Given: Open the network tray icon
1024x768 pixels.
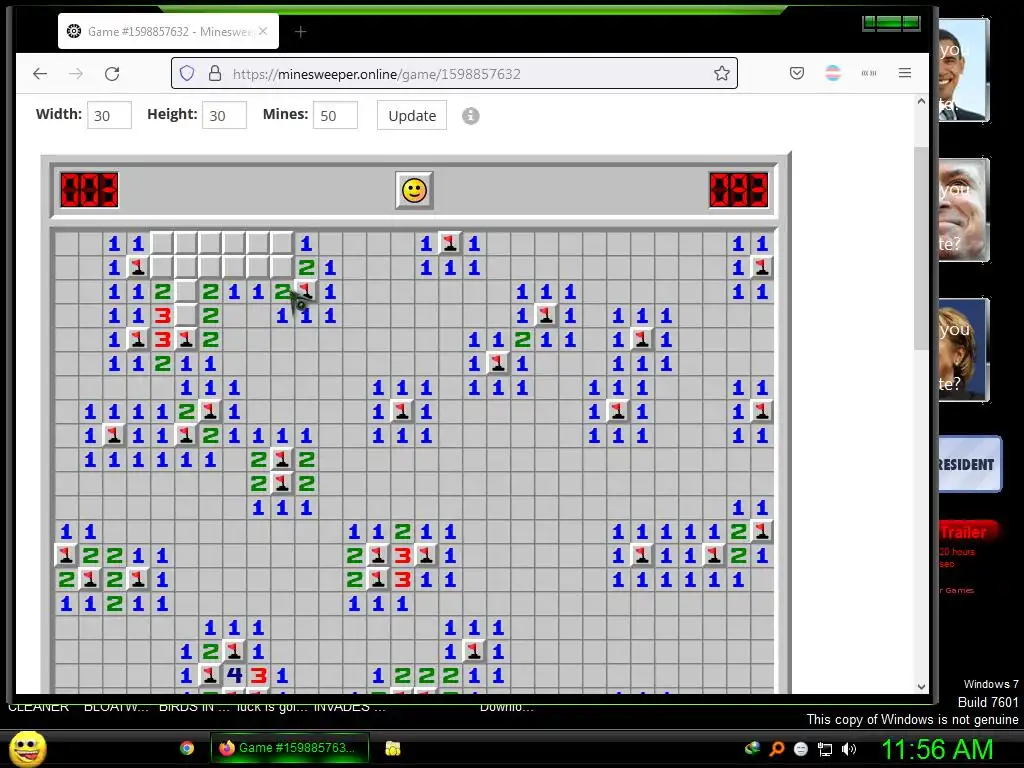Looking at the screenshot, I should point(825,749).
